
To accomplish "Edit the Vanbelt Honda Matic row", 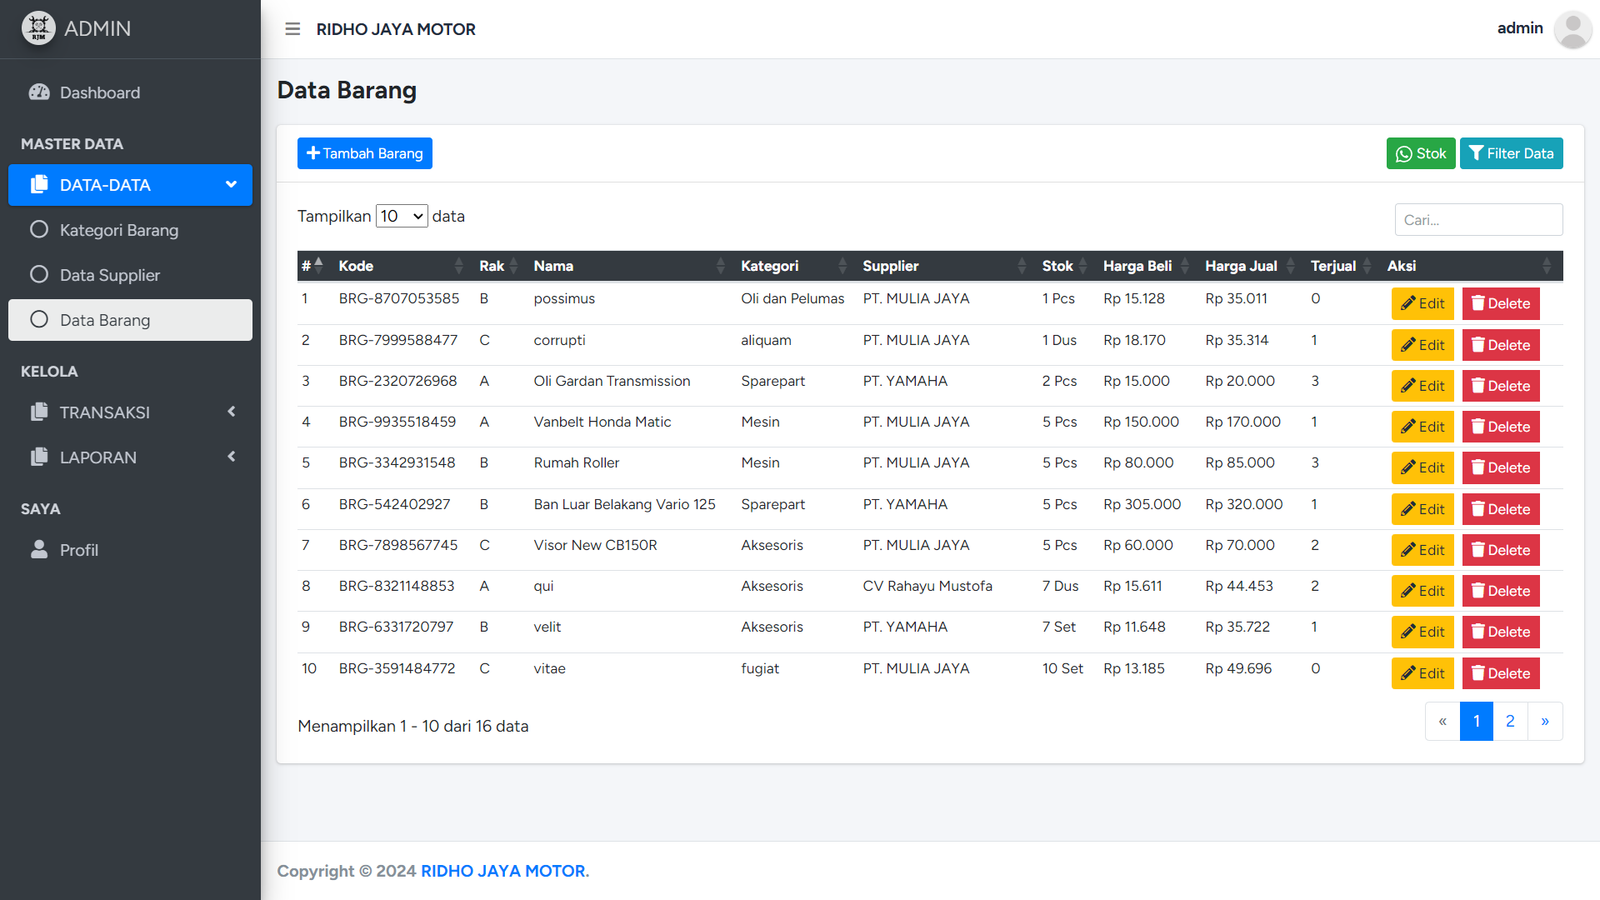I will pos(1422,427).
